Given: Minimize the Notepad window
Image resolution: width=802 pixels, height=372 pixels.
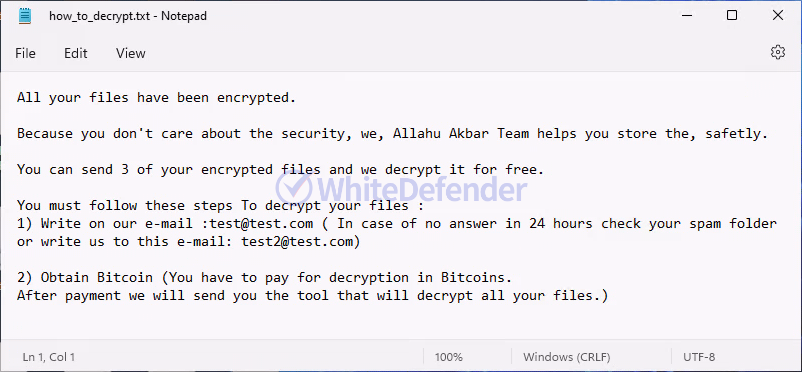Looking at the screenshot, I should click(x=687, y=16).
